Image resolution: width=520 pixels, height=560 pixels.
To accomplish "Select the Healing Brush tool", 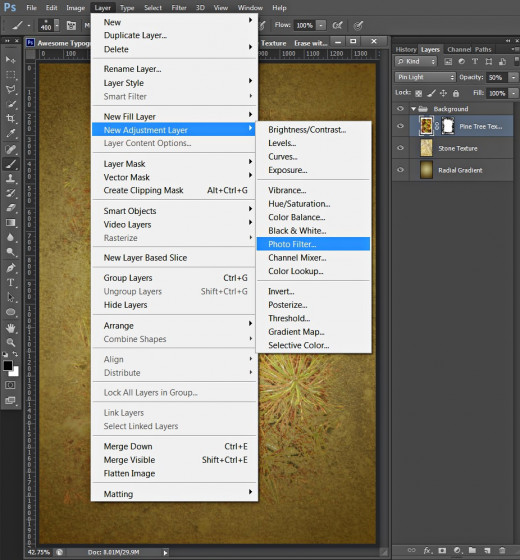I will click(x=11, y=149).
